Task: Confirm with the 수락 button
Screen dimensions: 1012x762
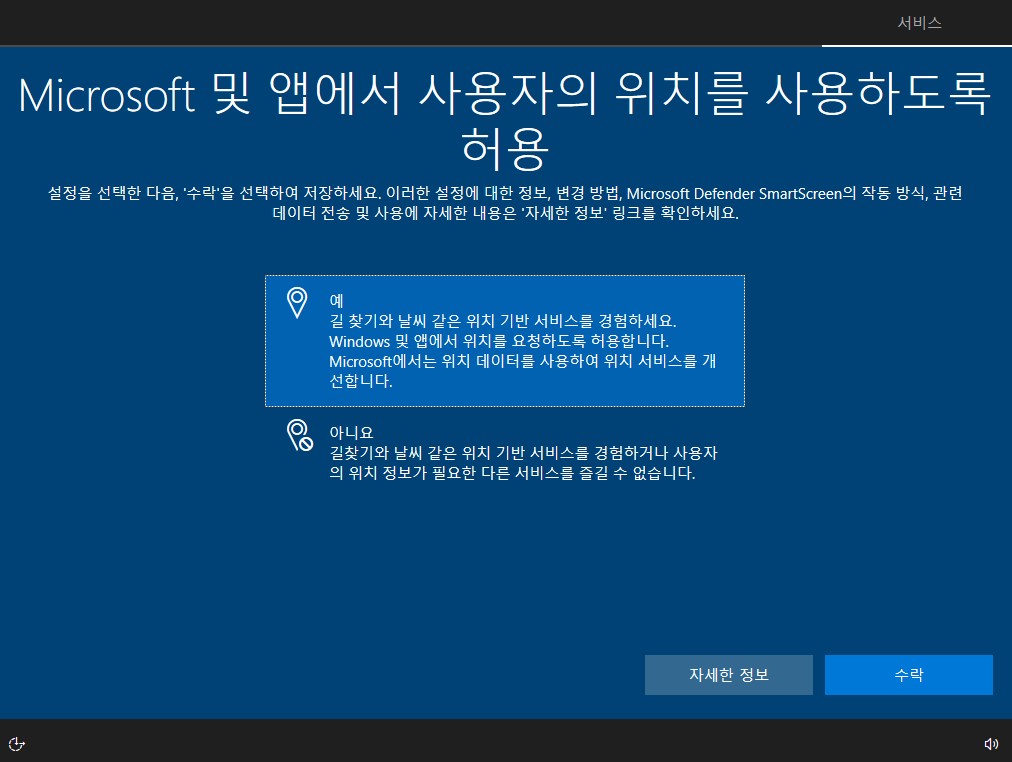Action: tap(909, 675)
